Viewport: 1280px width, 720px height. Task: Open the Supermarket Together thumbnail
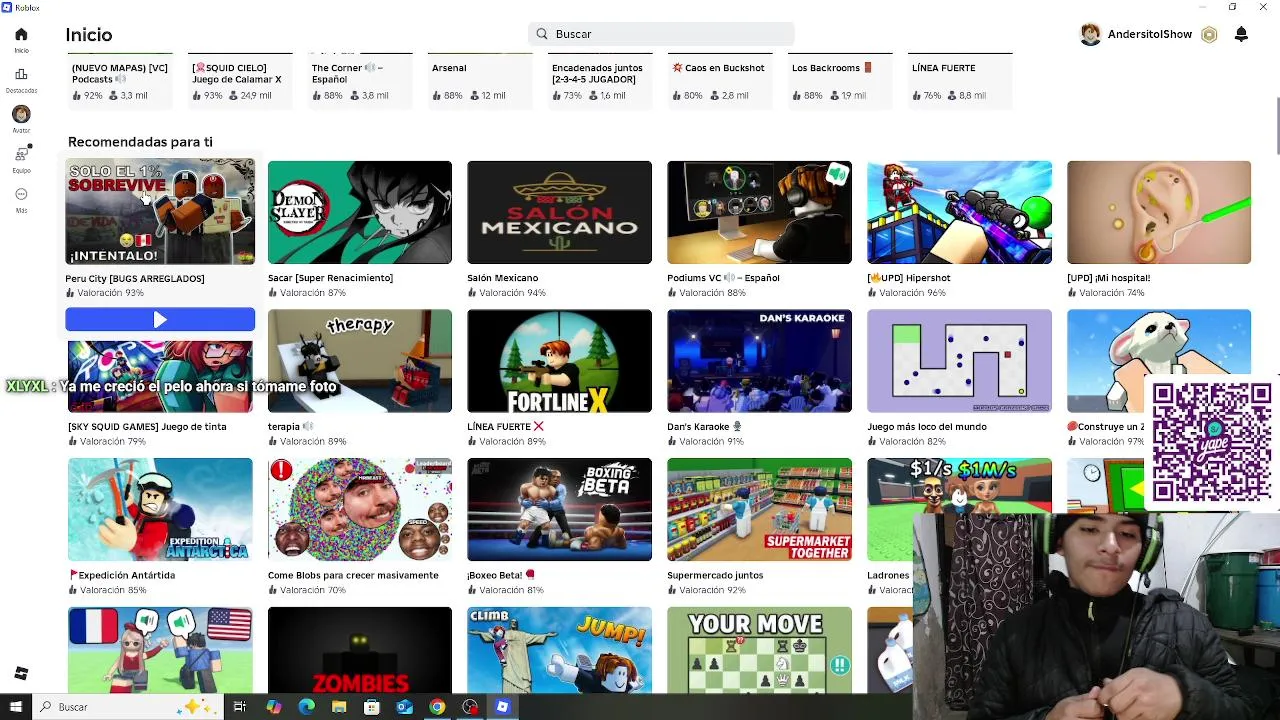(x=759, y=510)
